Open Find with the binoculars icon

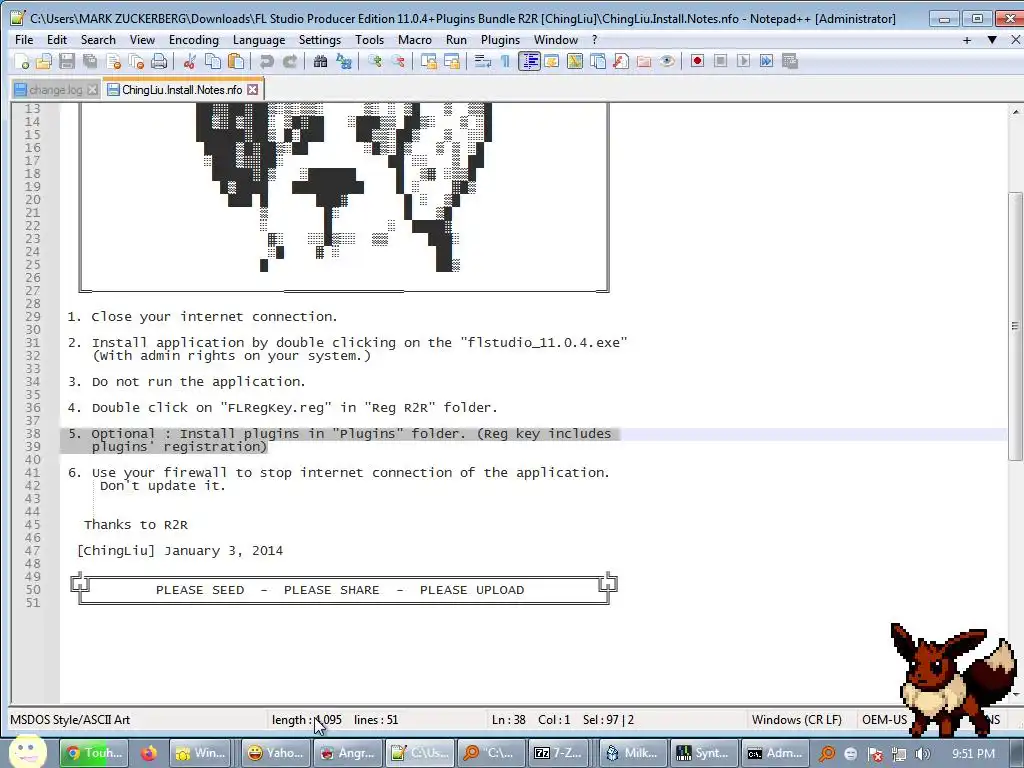320,61
